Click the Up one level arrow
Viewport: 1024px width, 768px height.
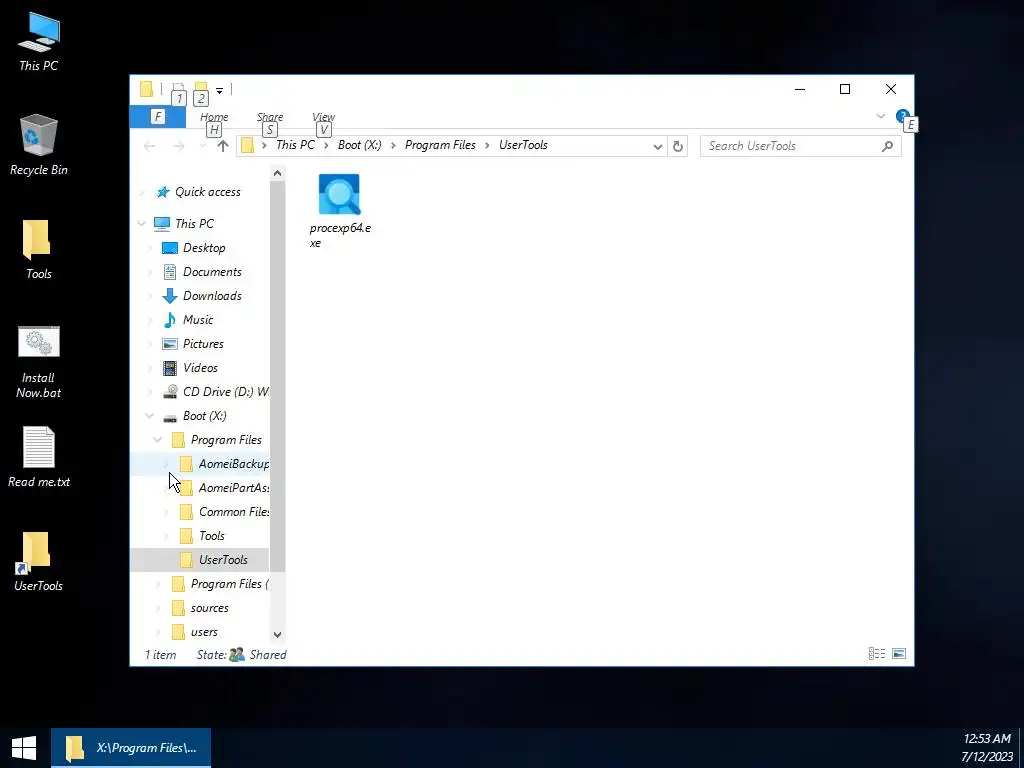223,146
